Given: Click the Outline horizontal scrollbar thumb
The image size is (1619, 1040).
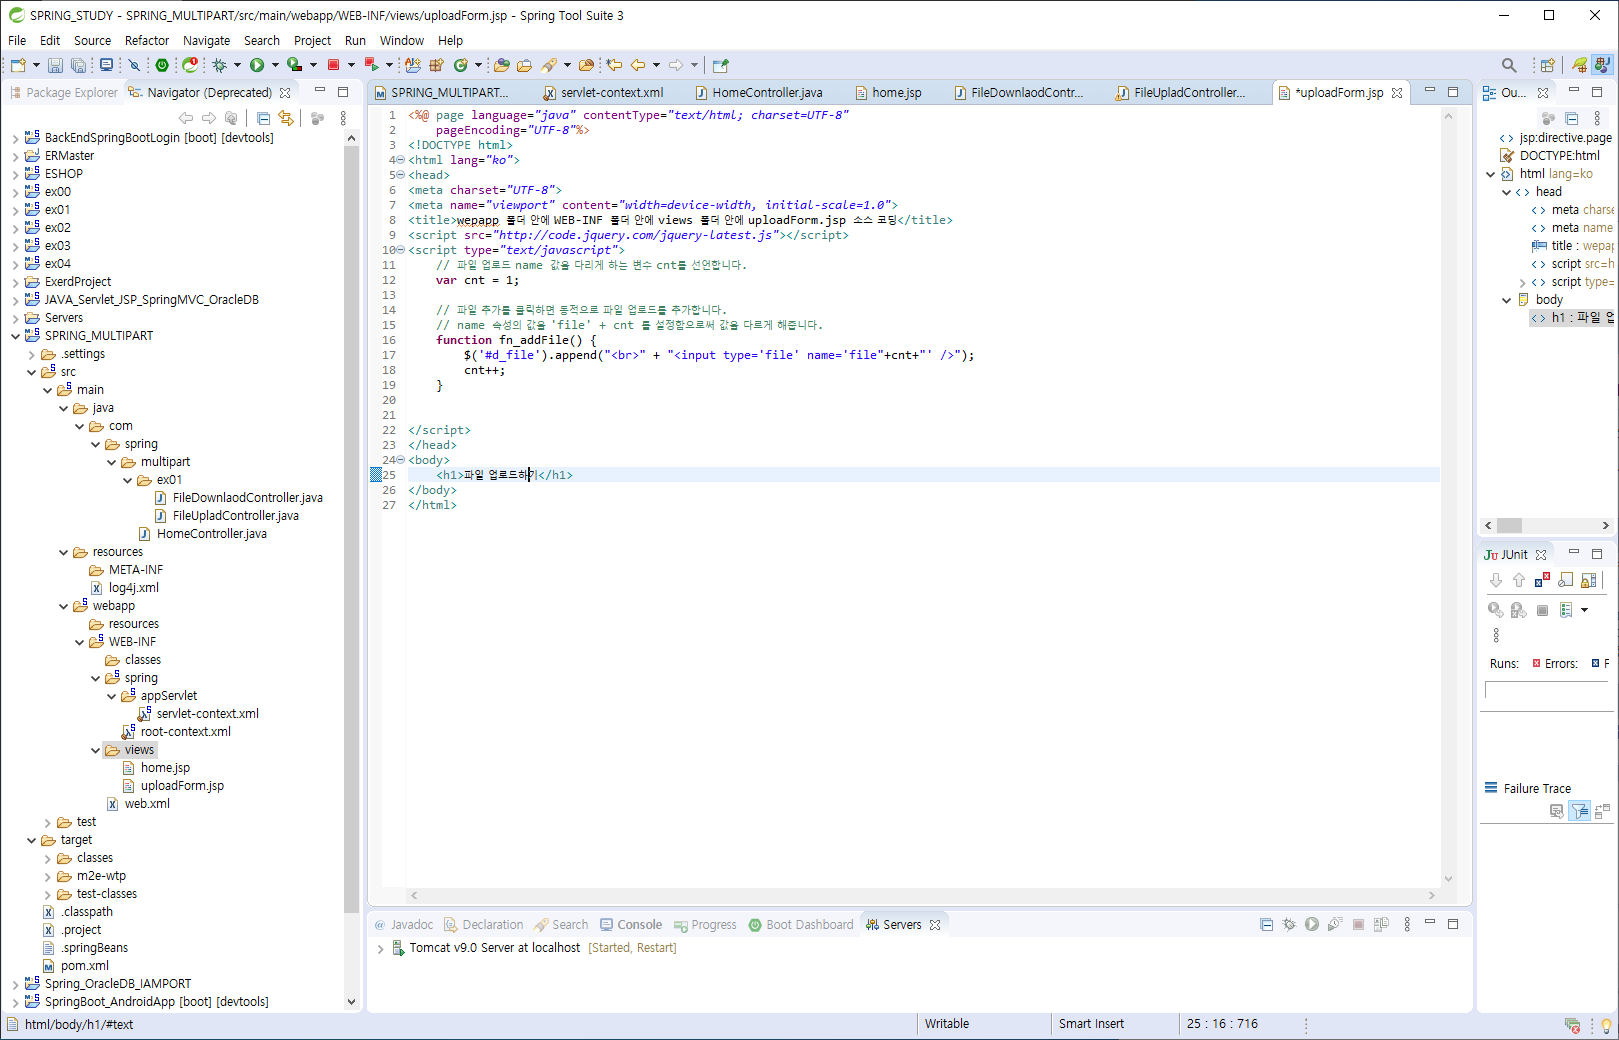Looking at the screenshot, I should pos(1509,525).
